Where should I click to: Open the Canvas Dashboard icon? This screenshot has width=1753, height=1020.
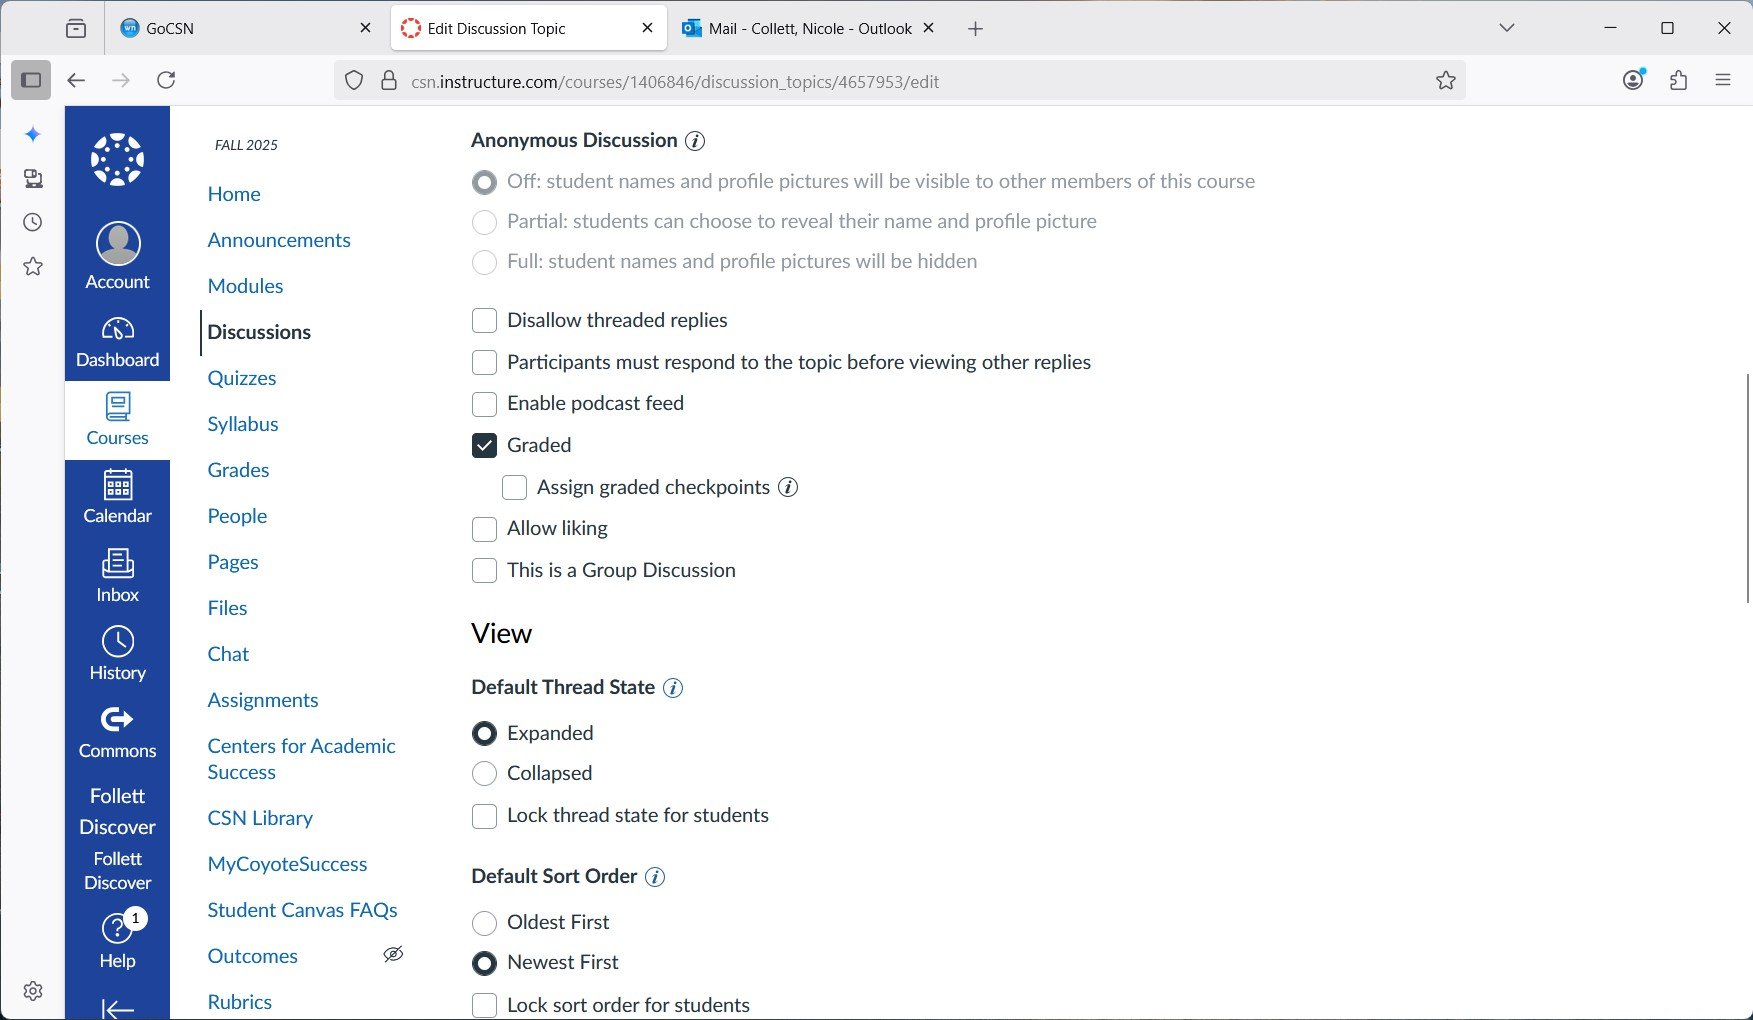click(x=117, y=329)
